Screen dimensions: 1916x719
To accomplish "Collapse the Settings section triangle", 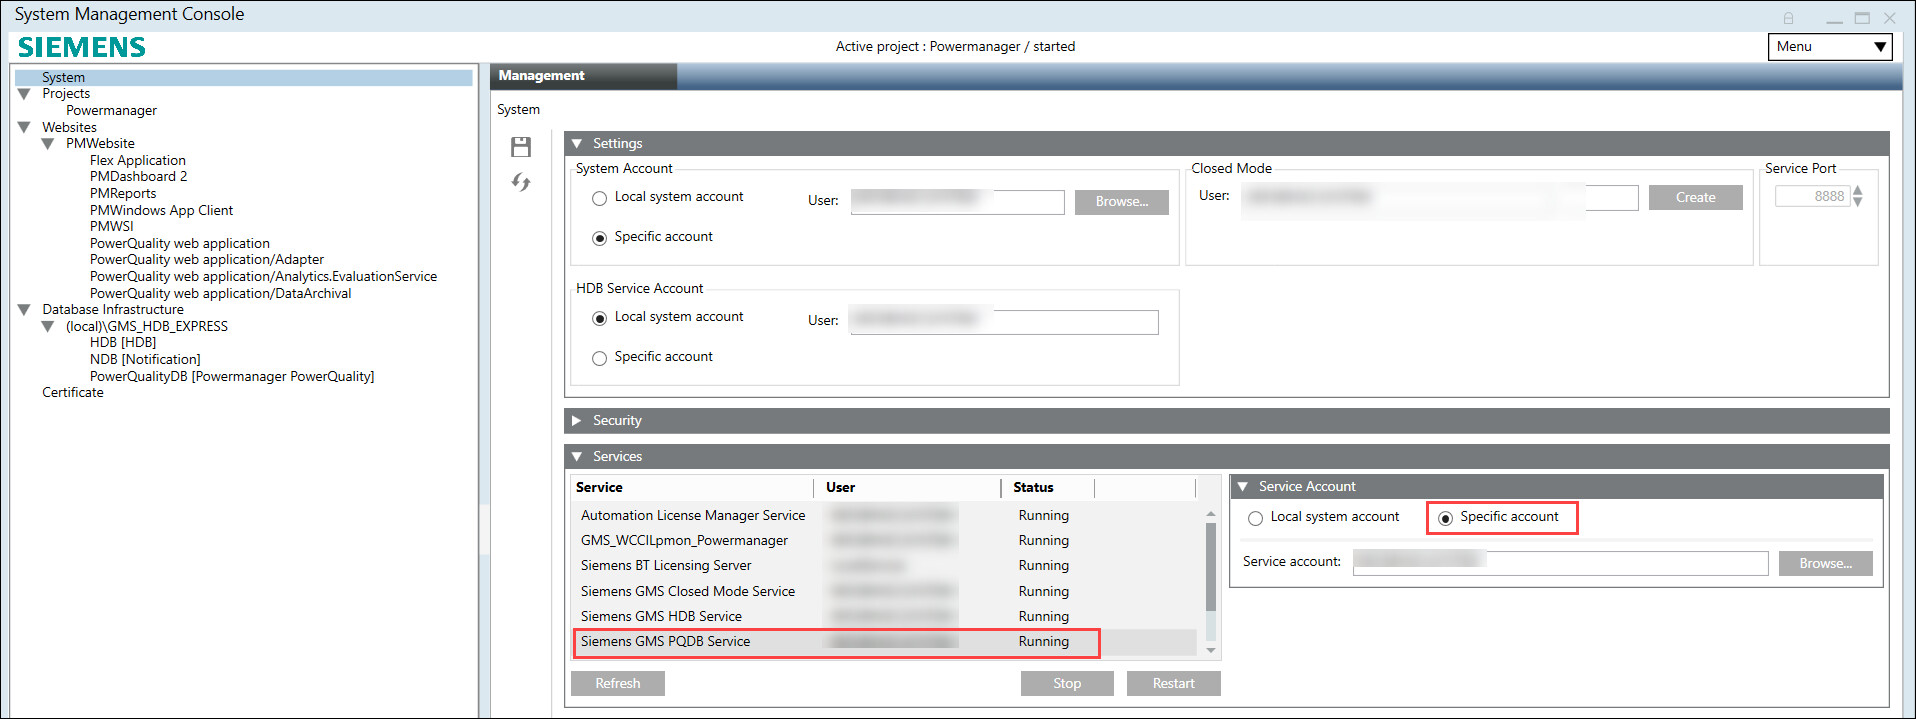I will 577,144.
